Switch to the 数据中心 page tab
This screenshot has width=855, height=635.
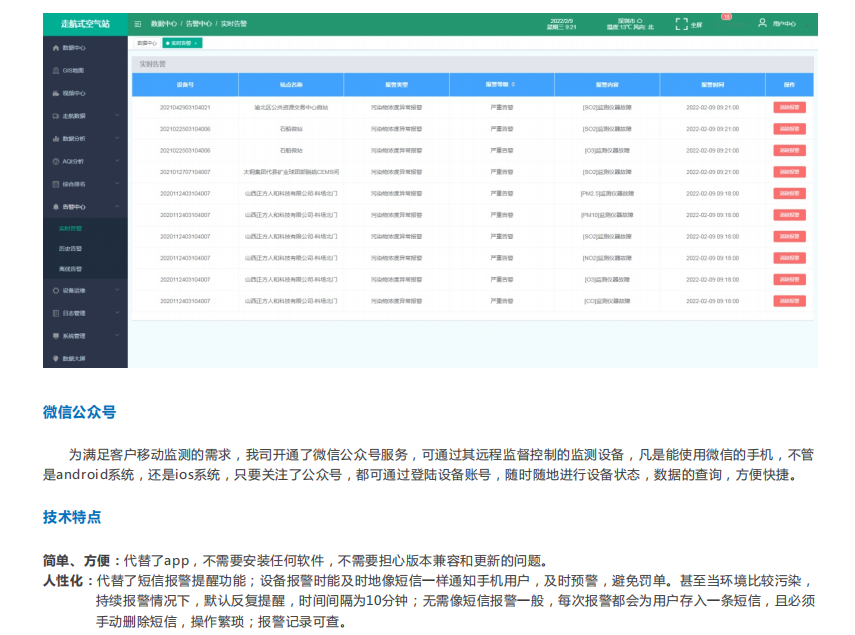pyautogui.click(x=147, y=43)
